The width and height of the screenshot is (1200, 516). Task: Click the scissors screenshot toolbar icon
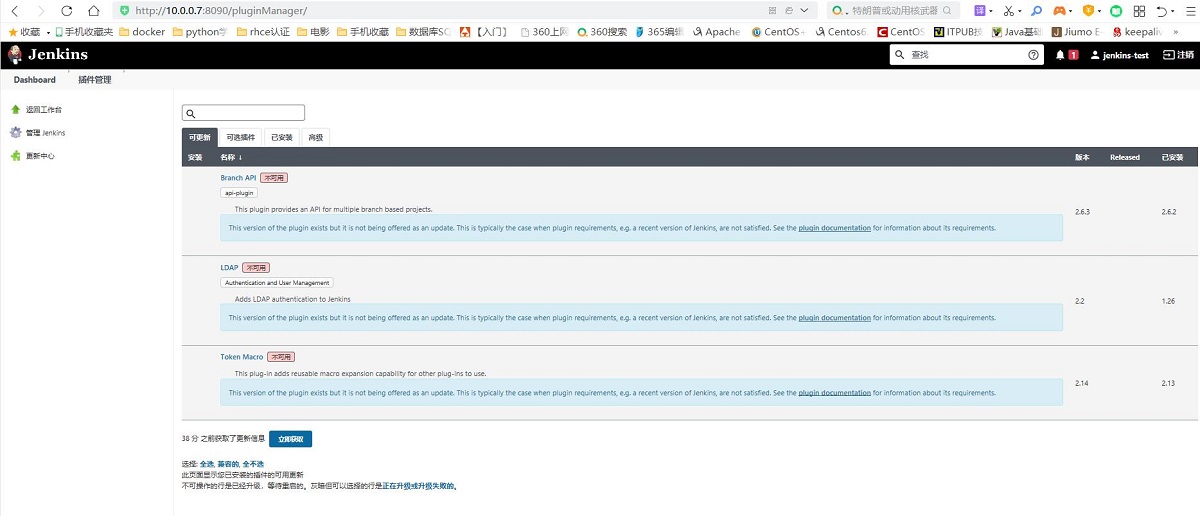point(1009,10)
